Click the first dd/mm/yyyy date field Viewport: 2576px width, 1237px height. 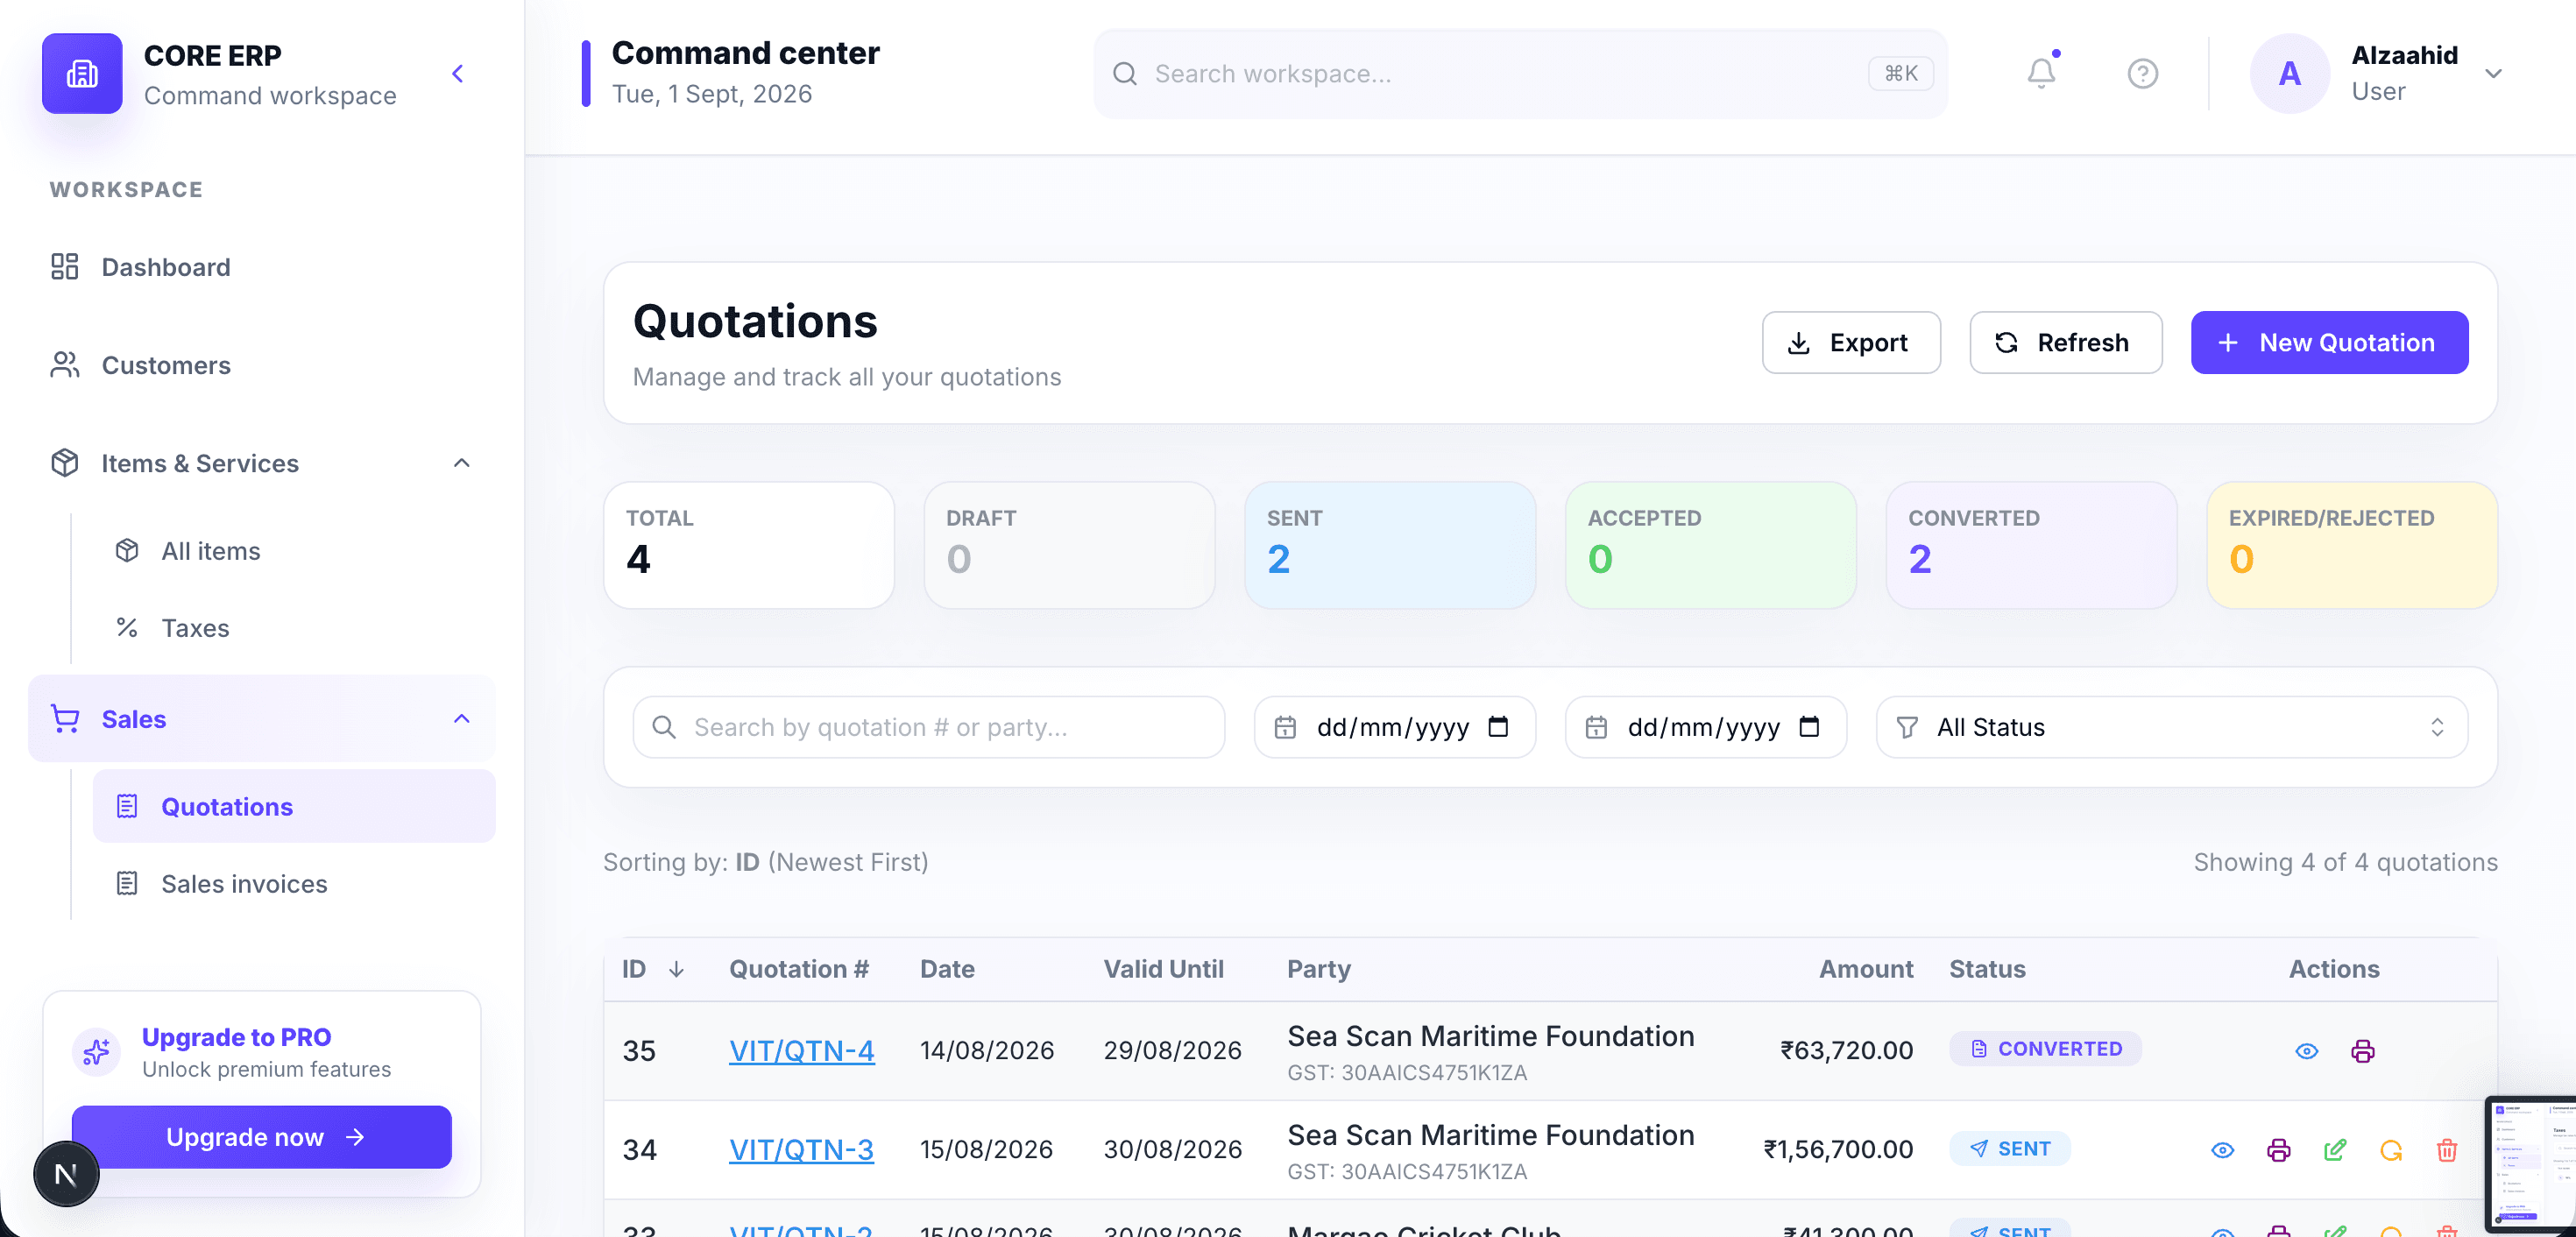1393,727
